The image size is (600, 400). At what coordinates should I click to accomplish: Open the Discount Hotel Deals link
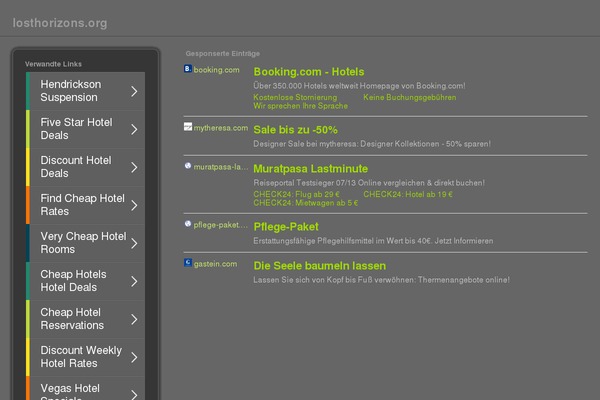point(85,167)
